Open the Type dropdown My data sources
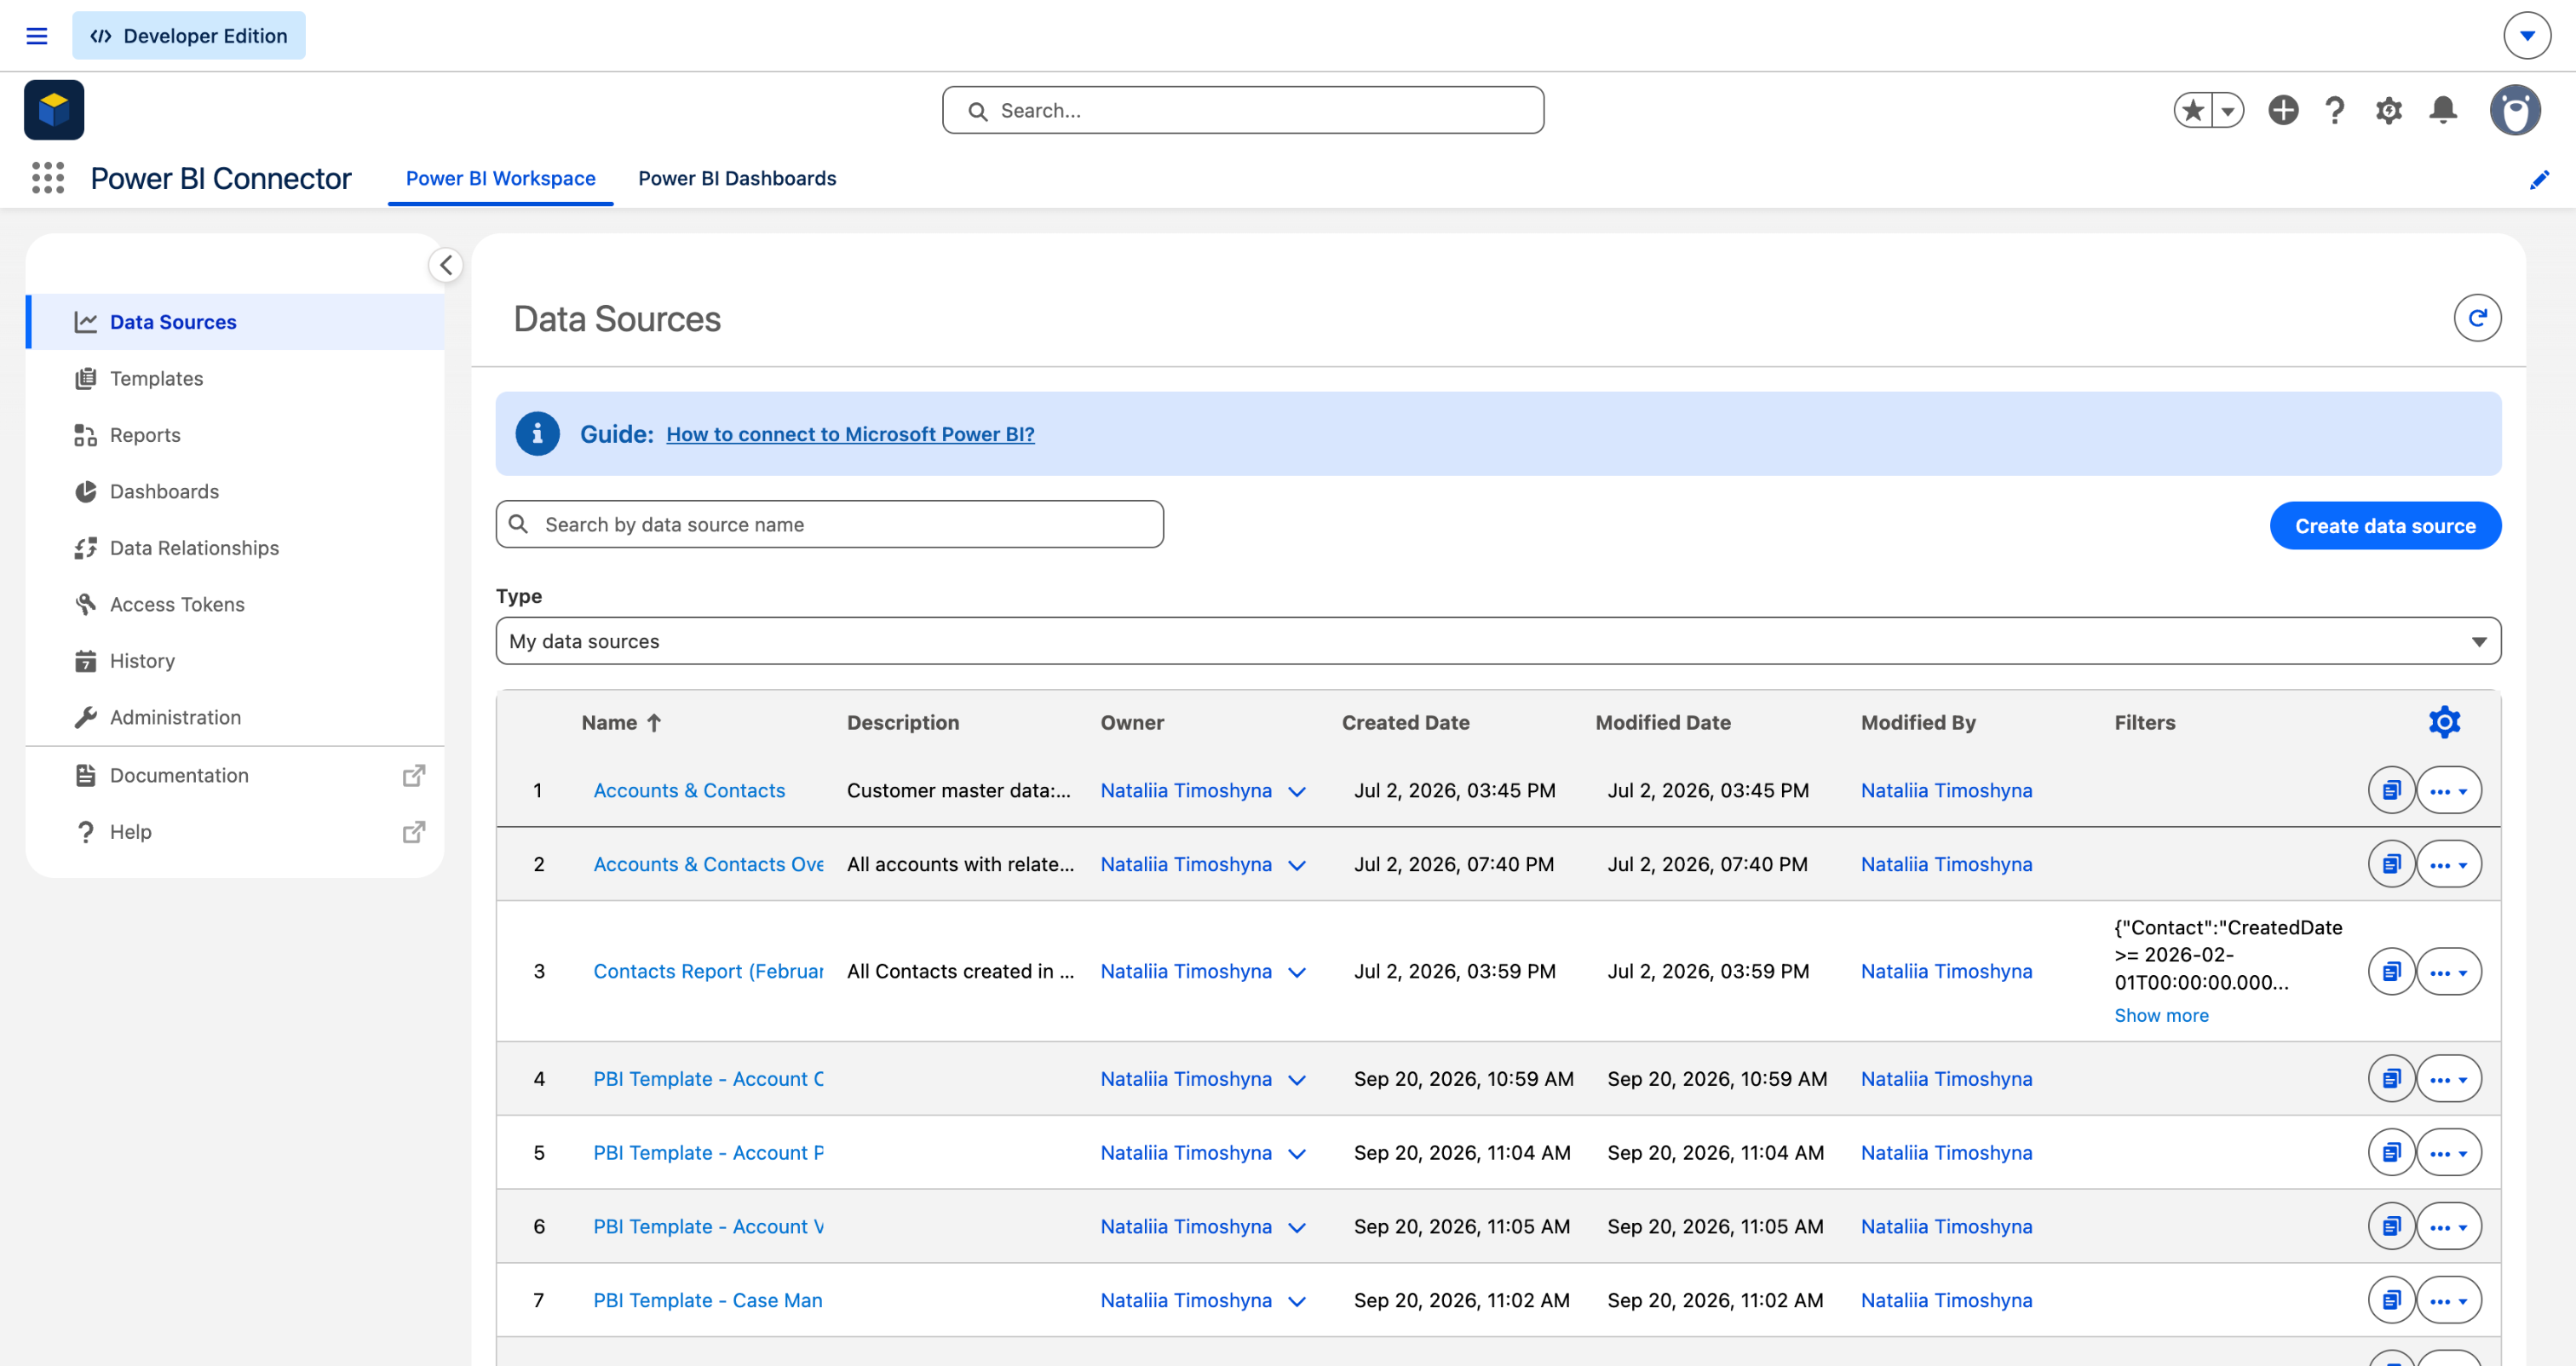Screen dimensions: 2576x1366 tap(1498, 641)
